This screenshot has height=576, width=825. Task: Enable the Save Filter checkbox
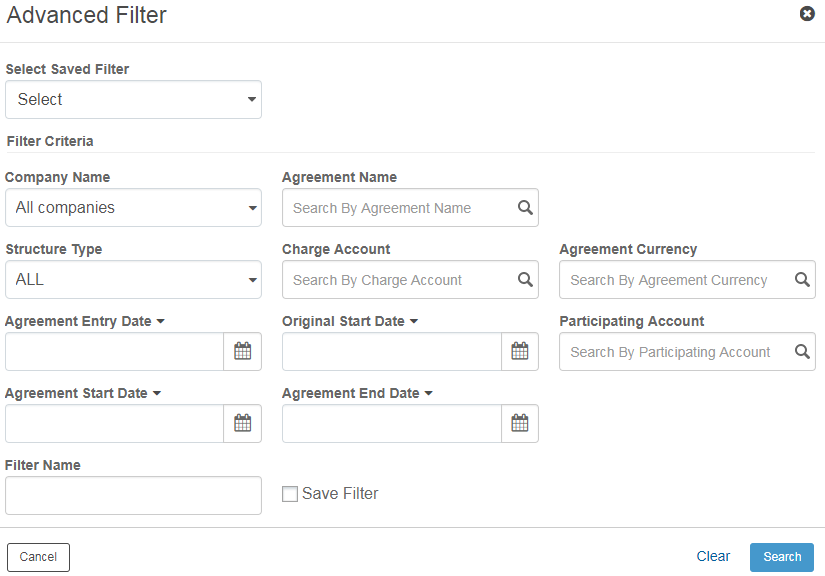[x=289, y=493]
